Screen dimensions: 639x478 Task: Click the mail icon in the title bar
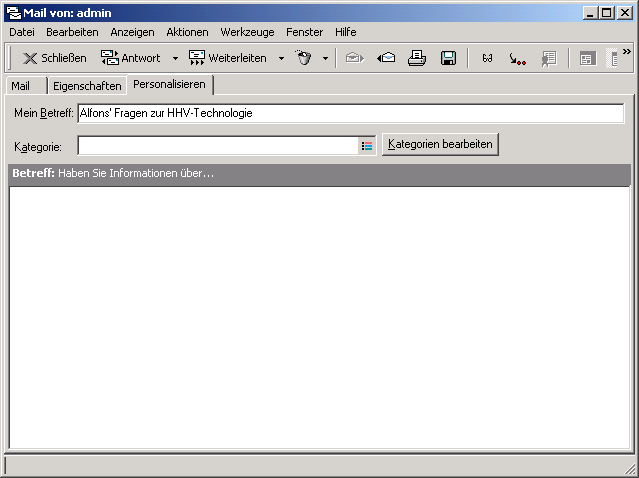click(x=13, y=13)
